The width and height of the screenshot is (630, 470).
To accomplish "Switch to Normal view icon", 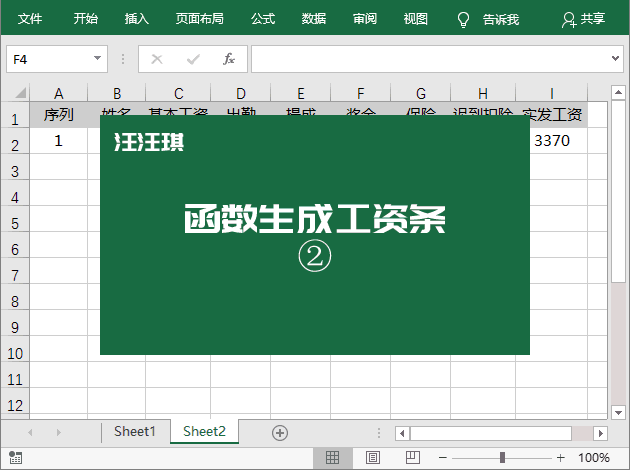I will (333, 458).
